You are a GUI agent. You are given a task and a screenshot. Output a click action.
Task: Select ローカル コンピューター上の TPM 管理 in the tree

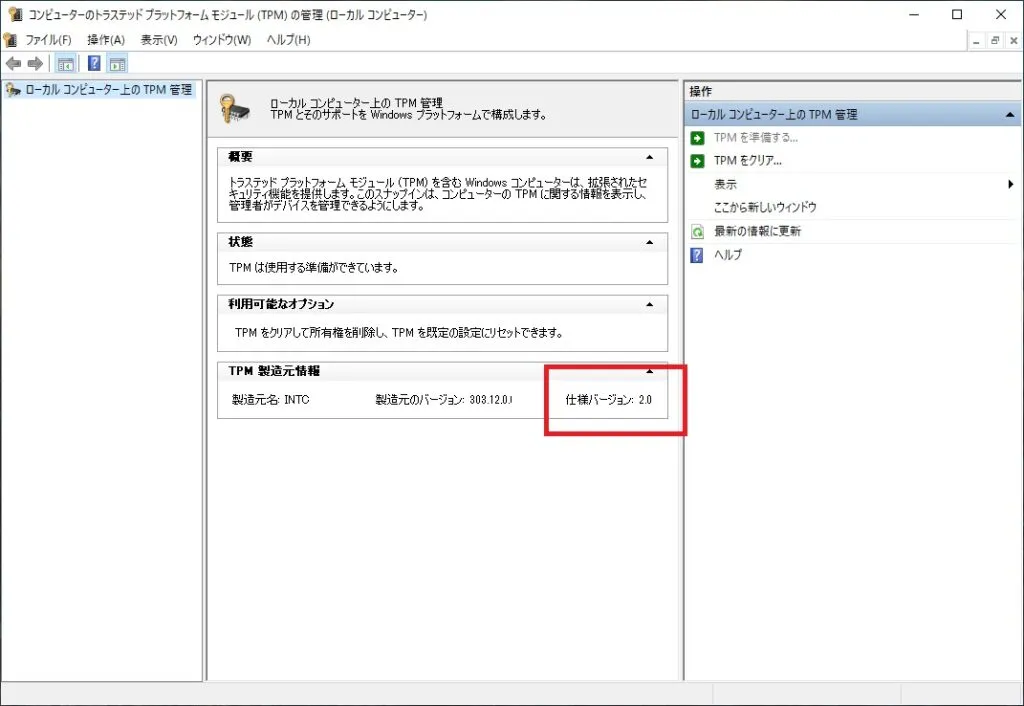click(108, 90)
